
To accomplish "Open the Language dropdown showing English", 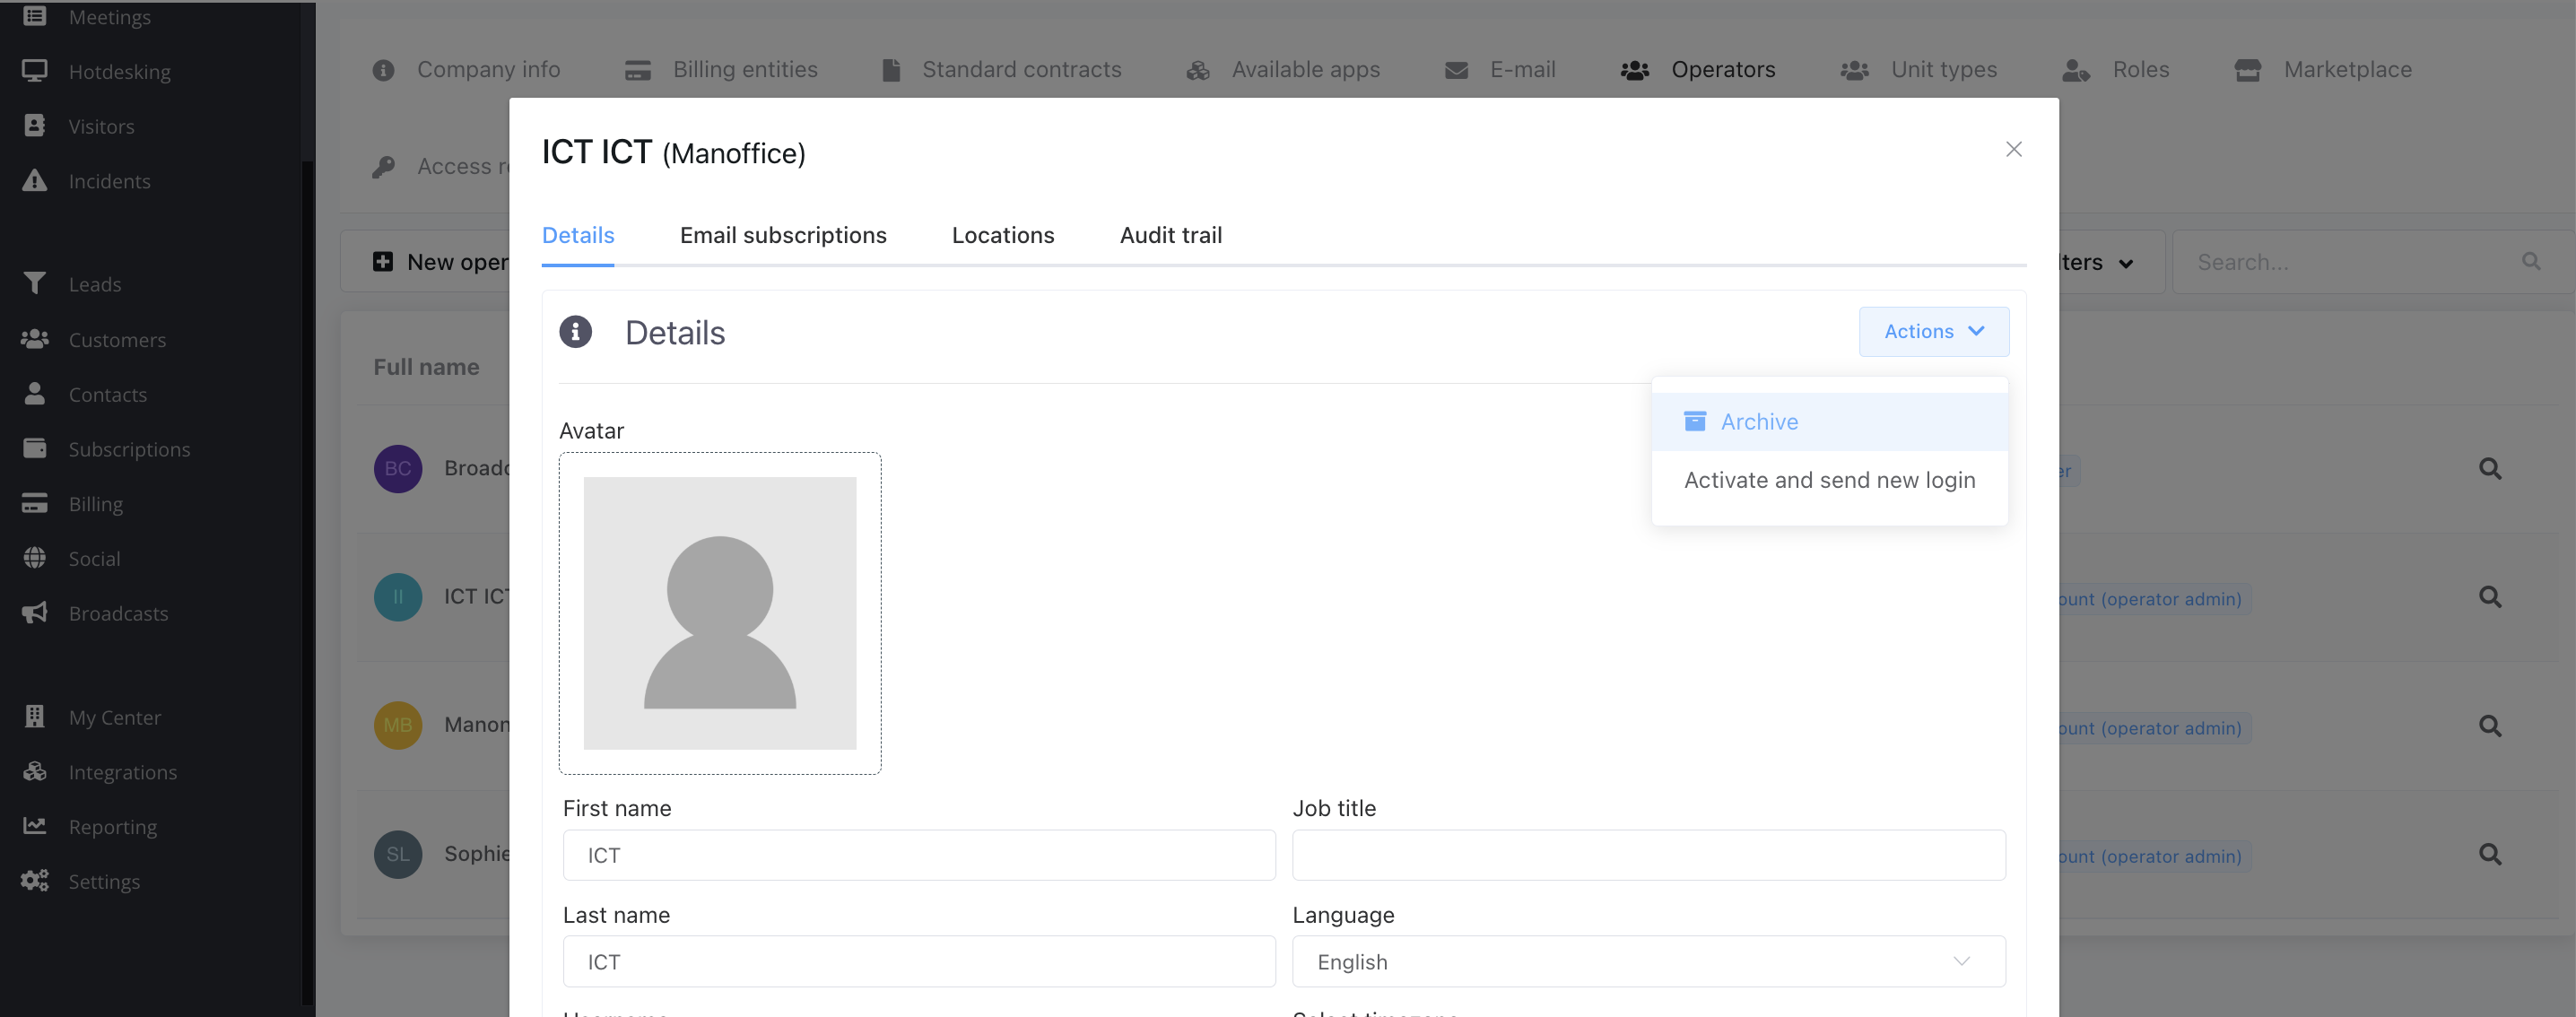I will click(1647, 961).
